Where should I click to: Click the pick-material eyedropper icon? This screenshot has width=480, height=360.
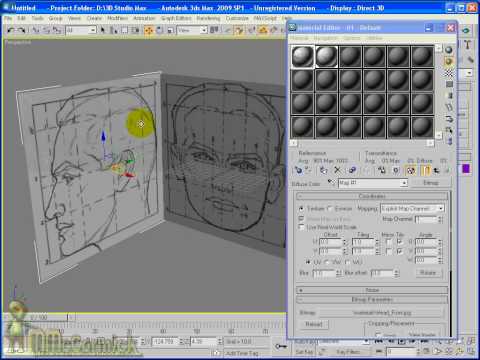[331, 182]
